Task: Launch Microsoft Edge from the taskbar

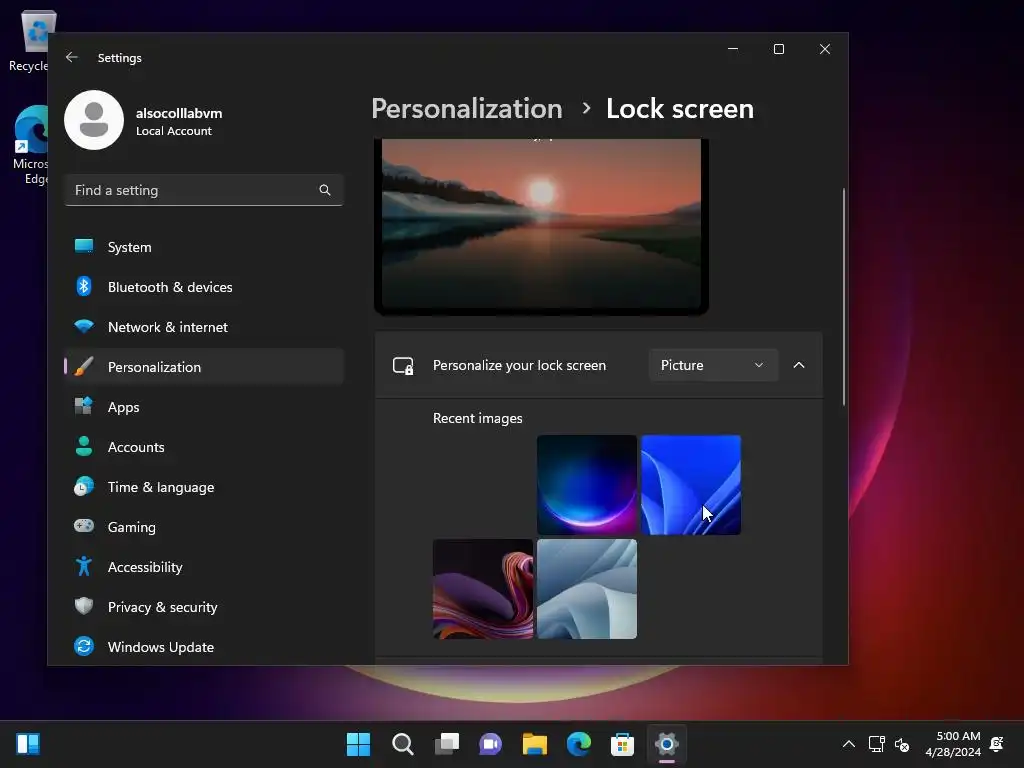Action: (x=579, y=744)
